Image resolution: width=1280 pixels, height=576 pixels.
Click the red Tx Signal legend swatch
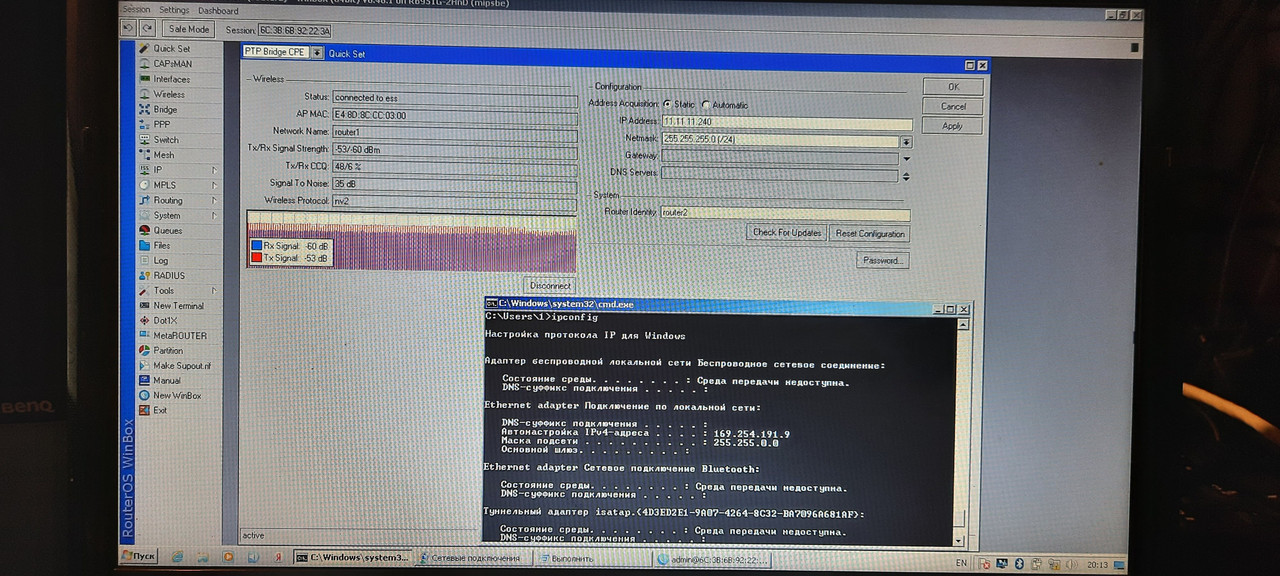[256, 258]
